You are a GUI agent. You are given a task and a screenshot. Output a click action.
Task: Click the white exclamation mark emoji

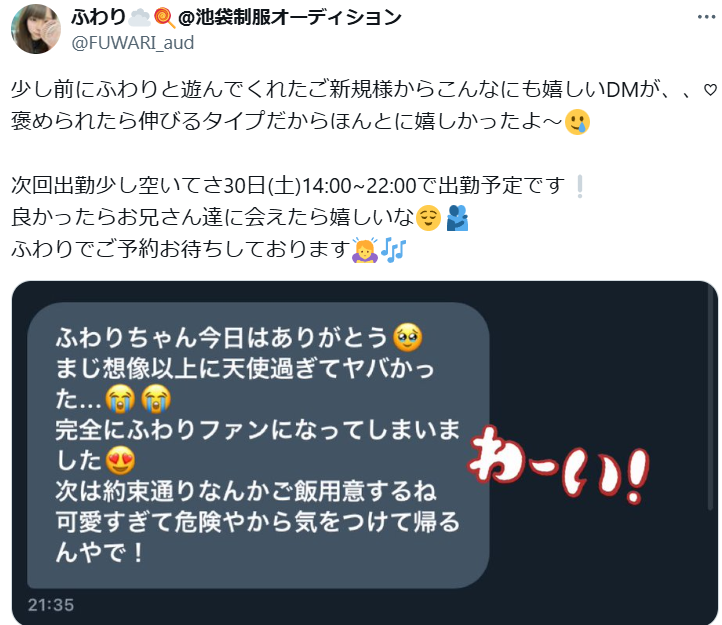580,187
